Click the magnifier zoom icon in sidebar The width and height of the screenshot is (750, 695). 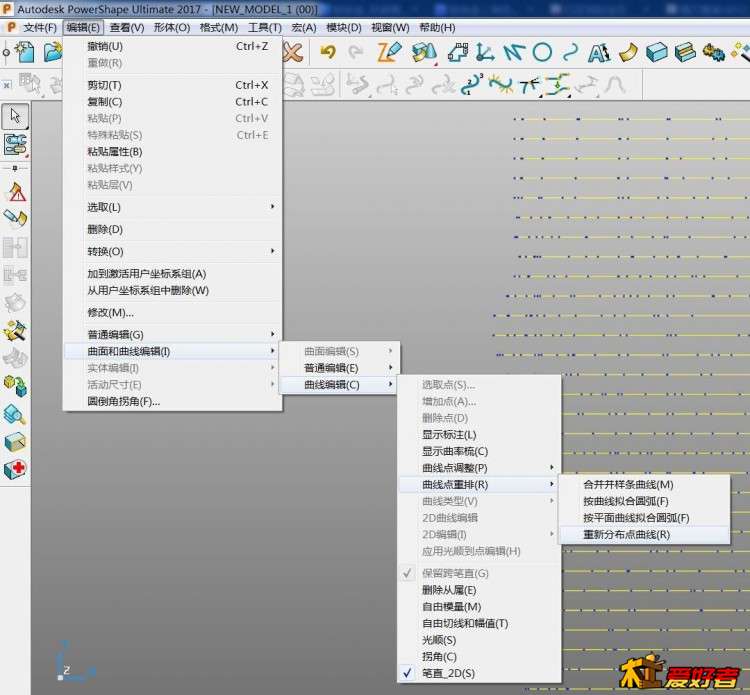coord(15,415)
